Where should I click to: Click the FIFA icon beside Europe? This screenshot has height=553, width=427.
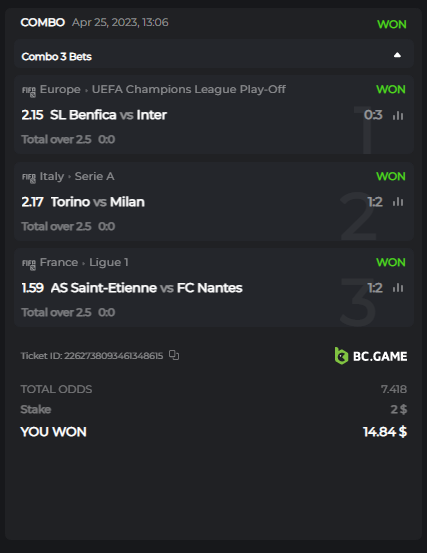click(29, 91)
